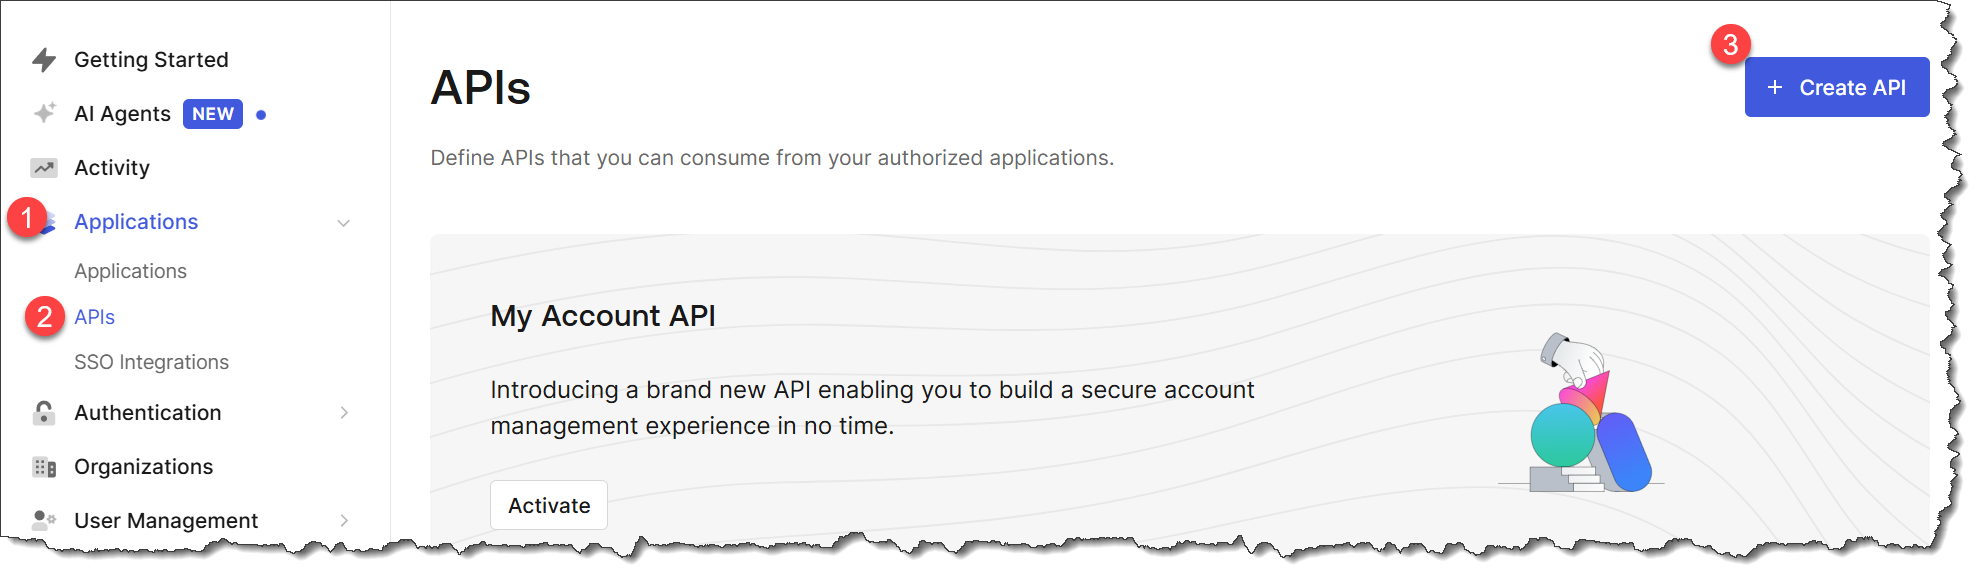Select Activity in the sidebar
Image resolution: width=1983 pixels, height=580 pixels.
[111, 167]
